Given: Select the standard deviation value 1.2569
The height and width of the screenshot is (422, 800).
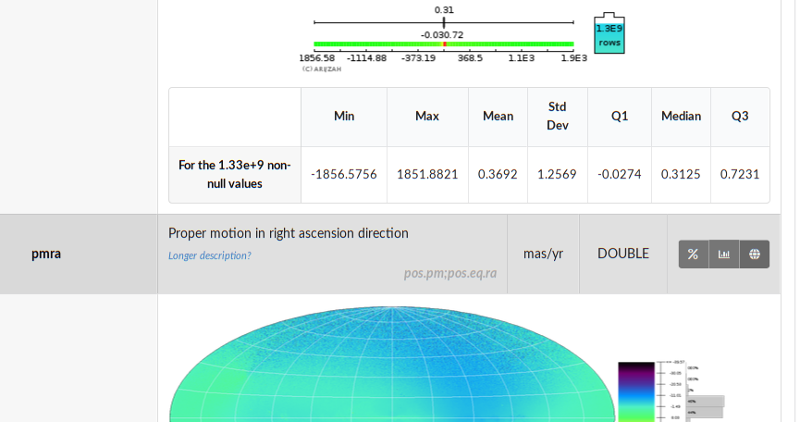Looking at the screenshot, I should [557, 175].
